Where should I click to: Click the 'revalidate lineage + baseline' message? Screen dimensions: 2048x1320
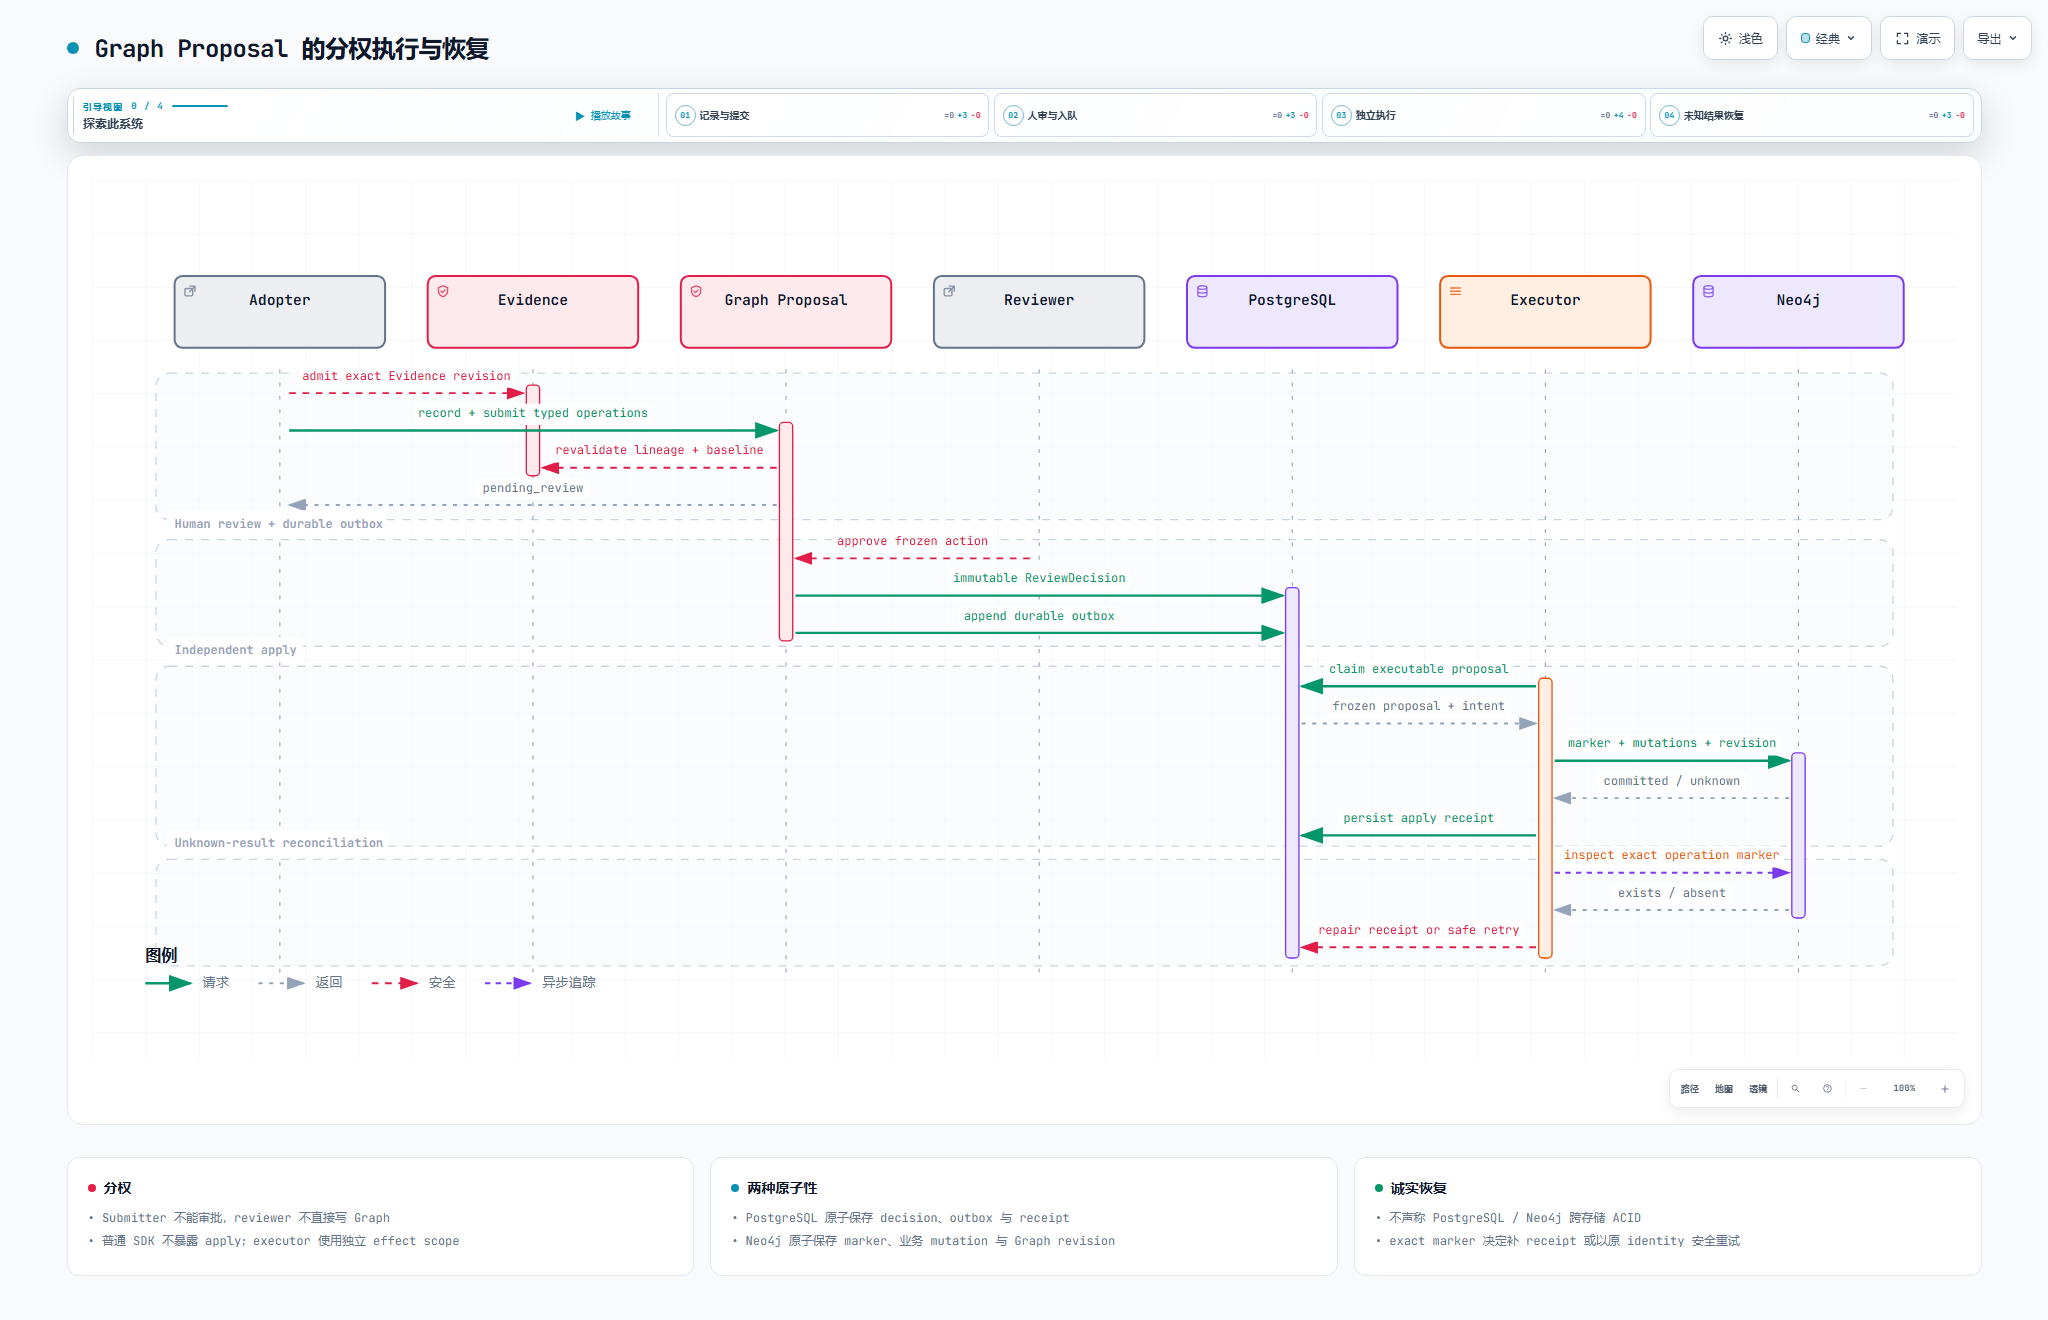[x=659, y=451]
